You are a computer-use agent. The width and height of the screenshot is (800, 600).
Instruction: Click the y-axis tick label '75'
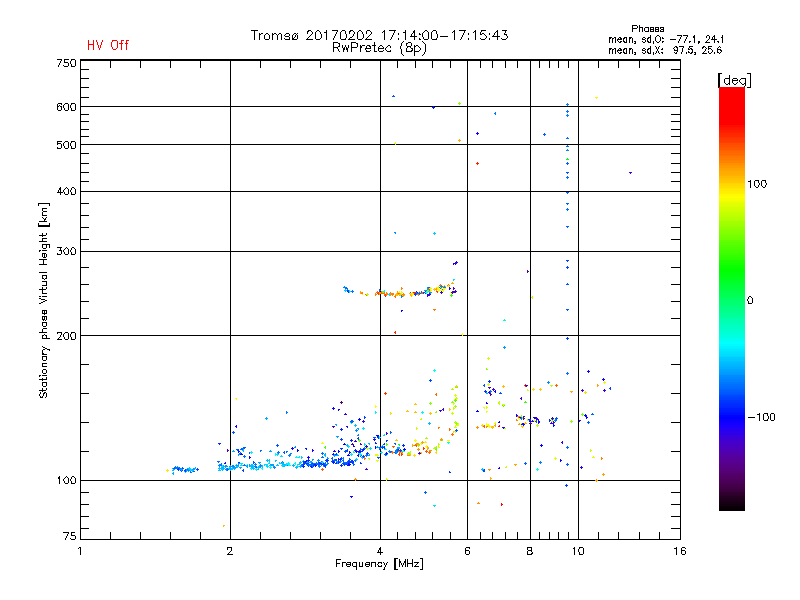click(70, 536)
